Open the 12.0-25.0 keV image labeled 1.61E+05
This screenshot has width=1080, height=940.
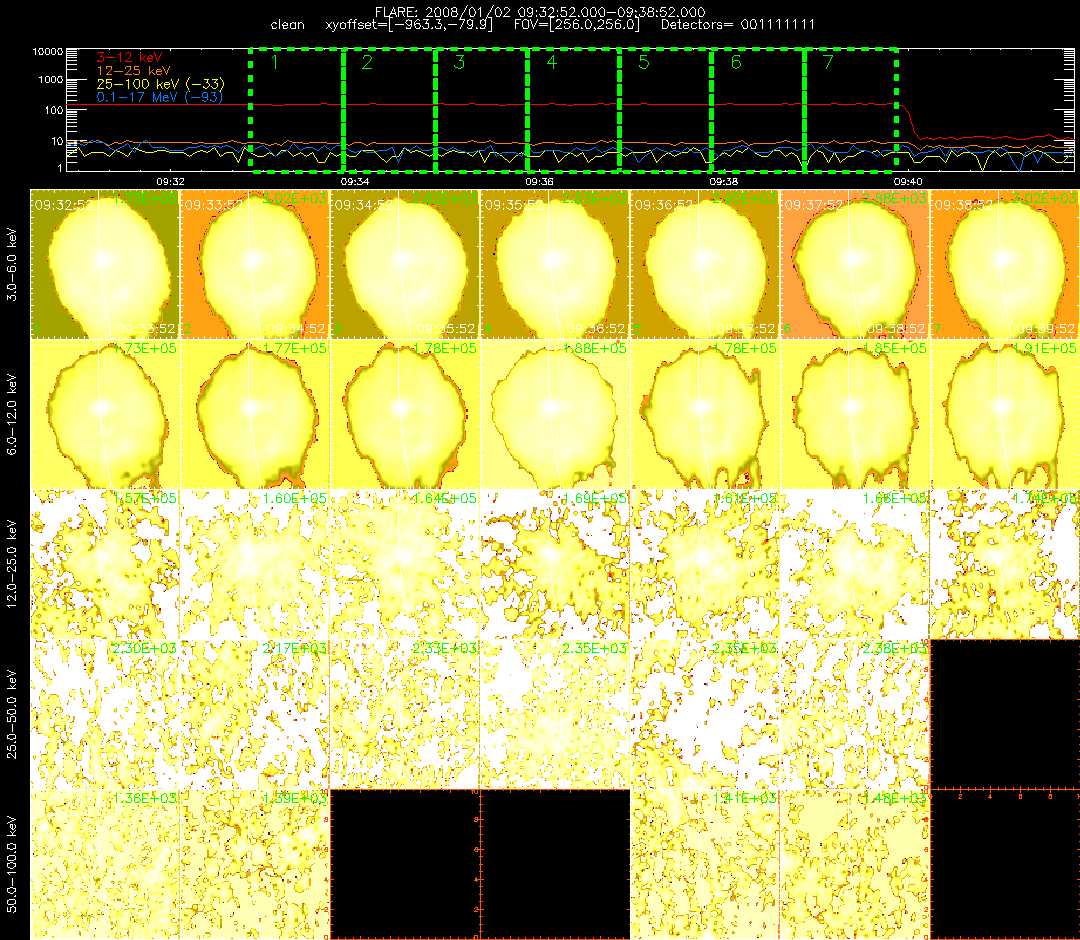point(705,564)
